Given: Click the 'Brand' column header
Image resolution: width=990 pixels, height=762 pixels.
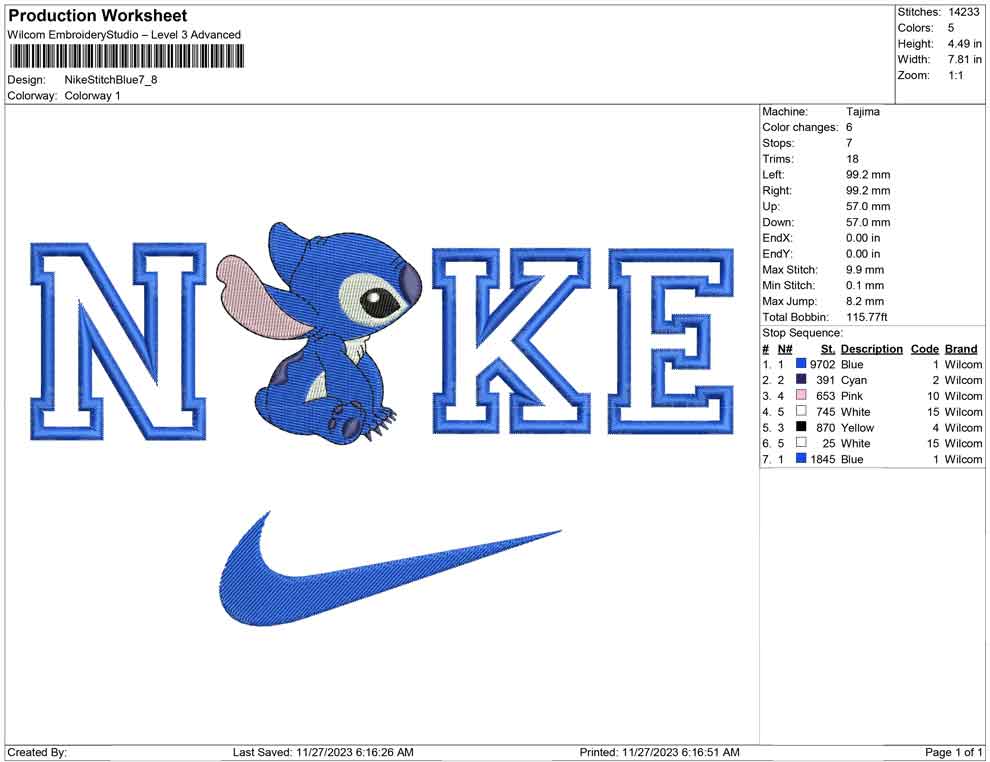Looking at the screenshot, I should [961, 348].
